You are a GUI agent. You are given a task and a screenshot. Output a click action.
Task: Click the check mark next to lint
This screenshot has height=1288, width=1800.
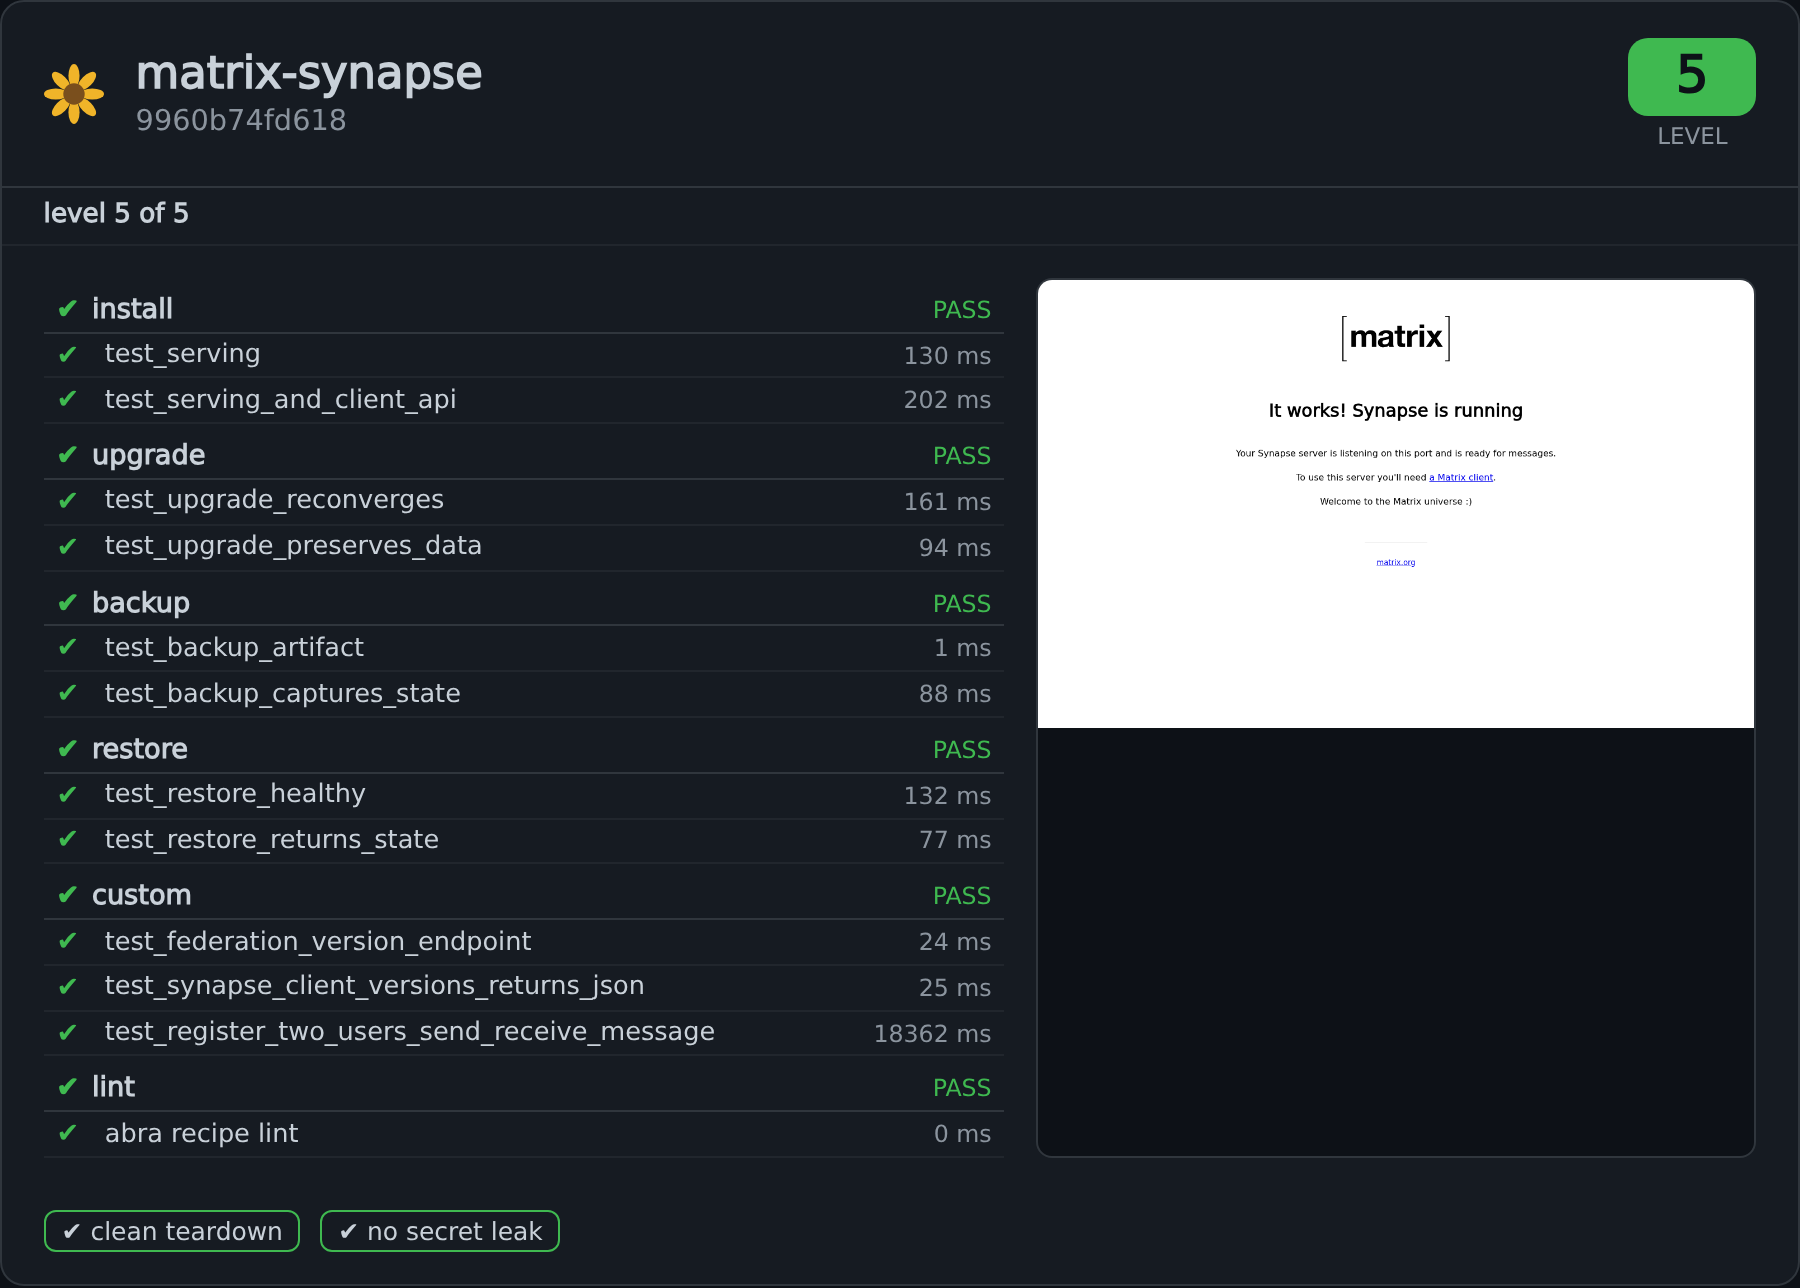point(68,1087)
